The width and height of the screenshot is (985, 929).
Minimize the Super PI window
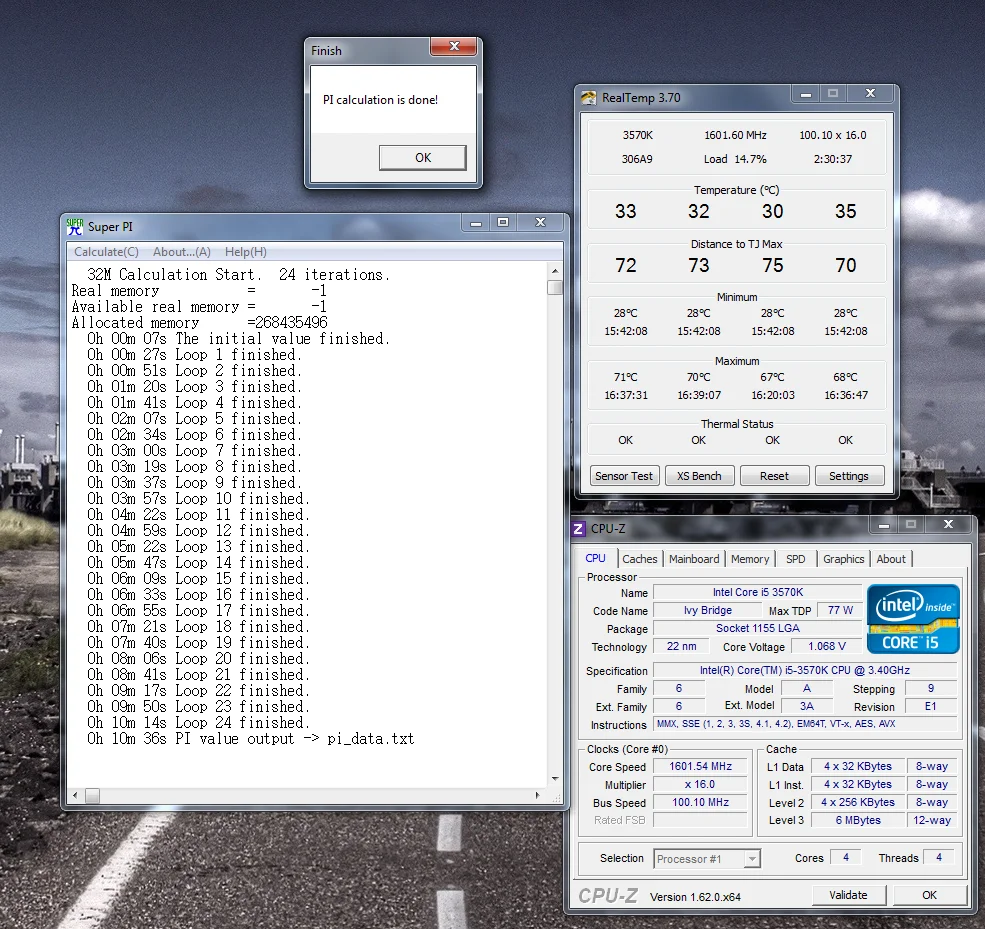pos(476,223)
